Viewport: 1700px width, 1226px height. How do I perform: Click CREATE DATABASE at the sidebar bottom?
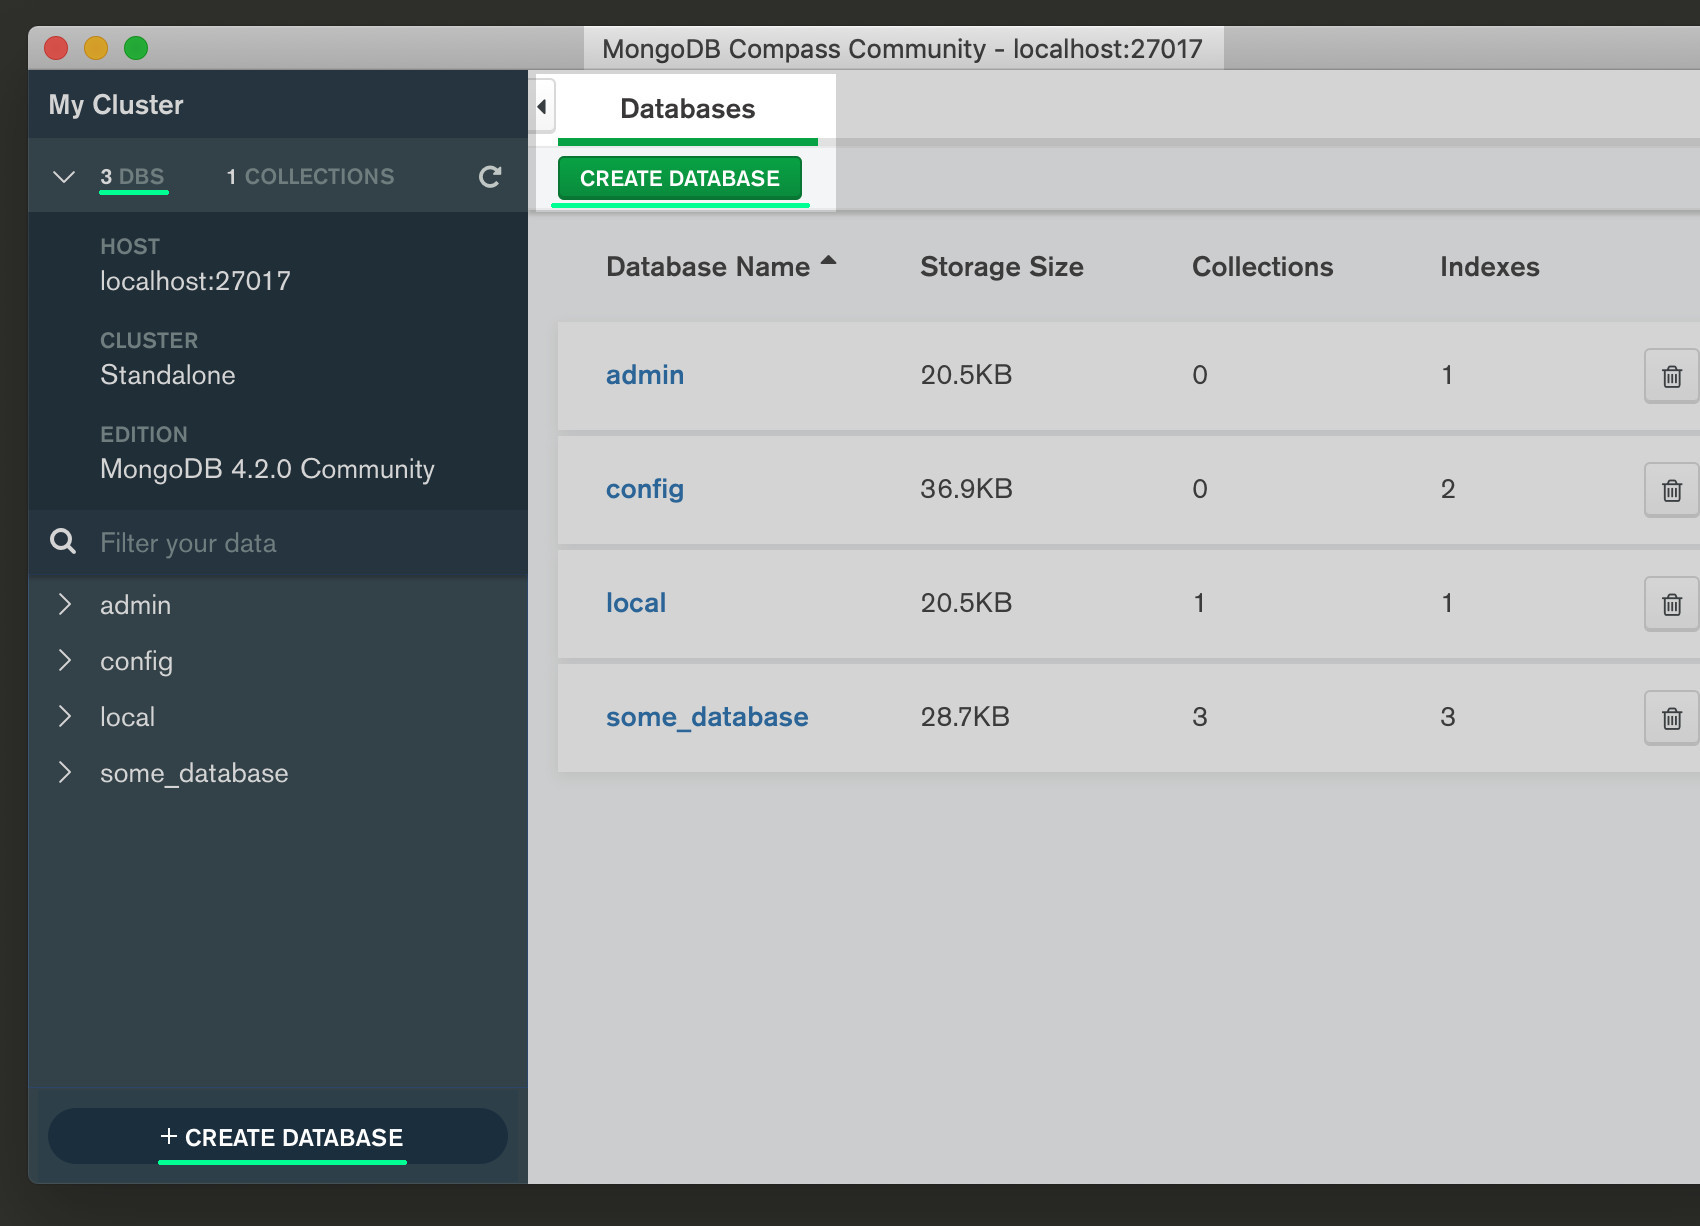[x=281, y=1136]
